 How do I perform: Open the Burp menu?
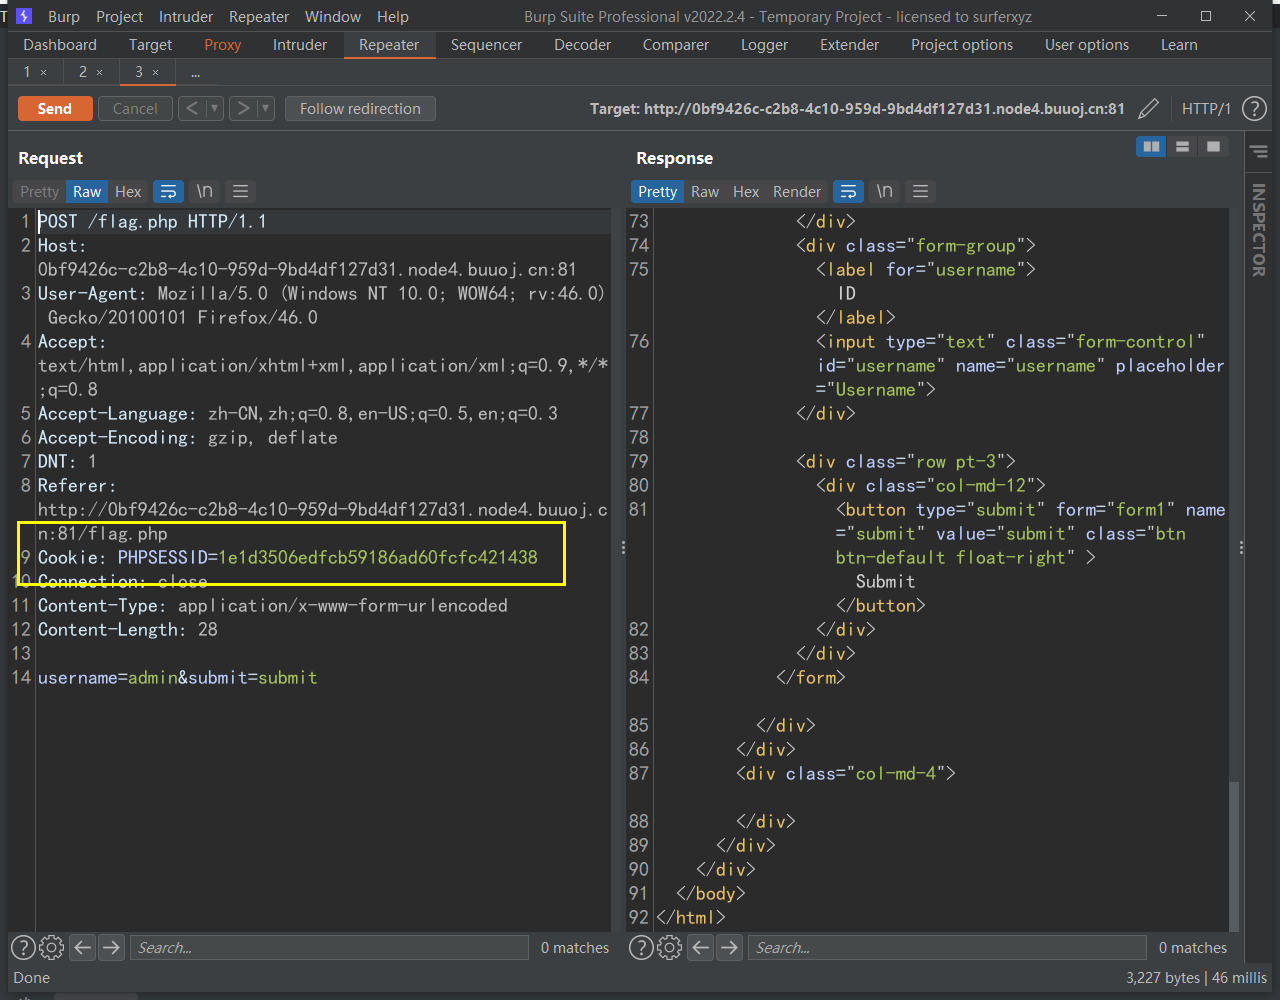pyautogui.click(x=64, y=16)
